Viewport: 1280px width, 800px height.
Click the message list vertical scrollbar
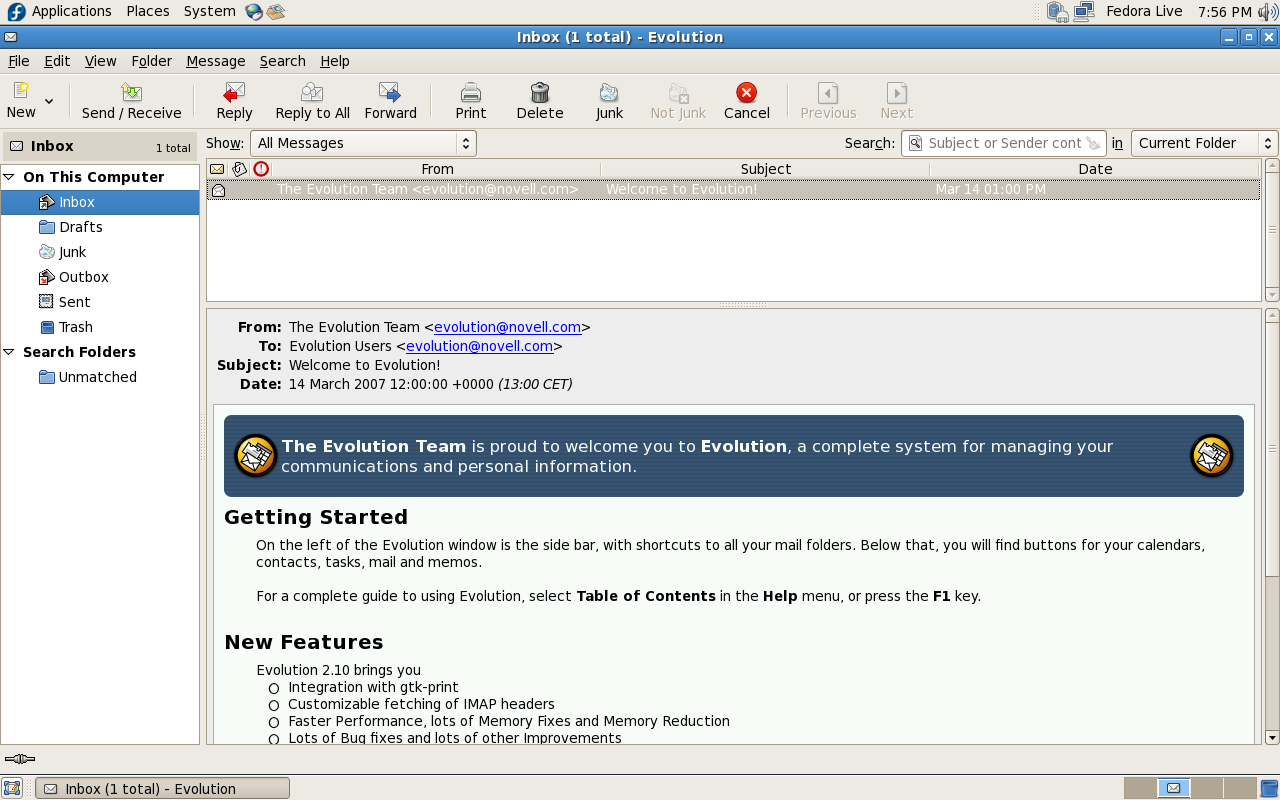pyautogui.click(x=1272, y=230)
